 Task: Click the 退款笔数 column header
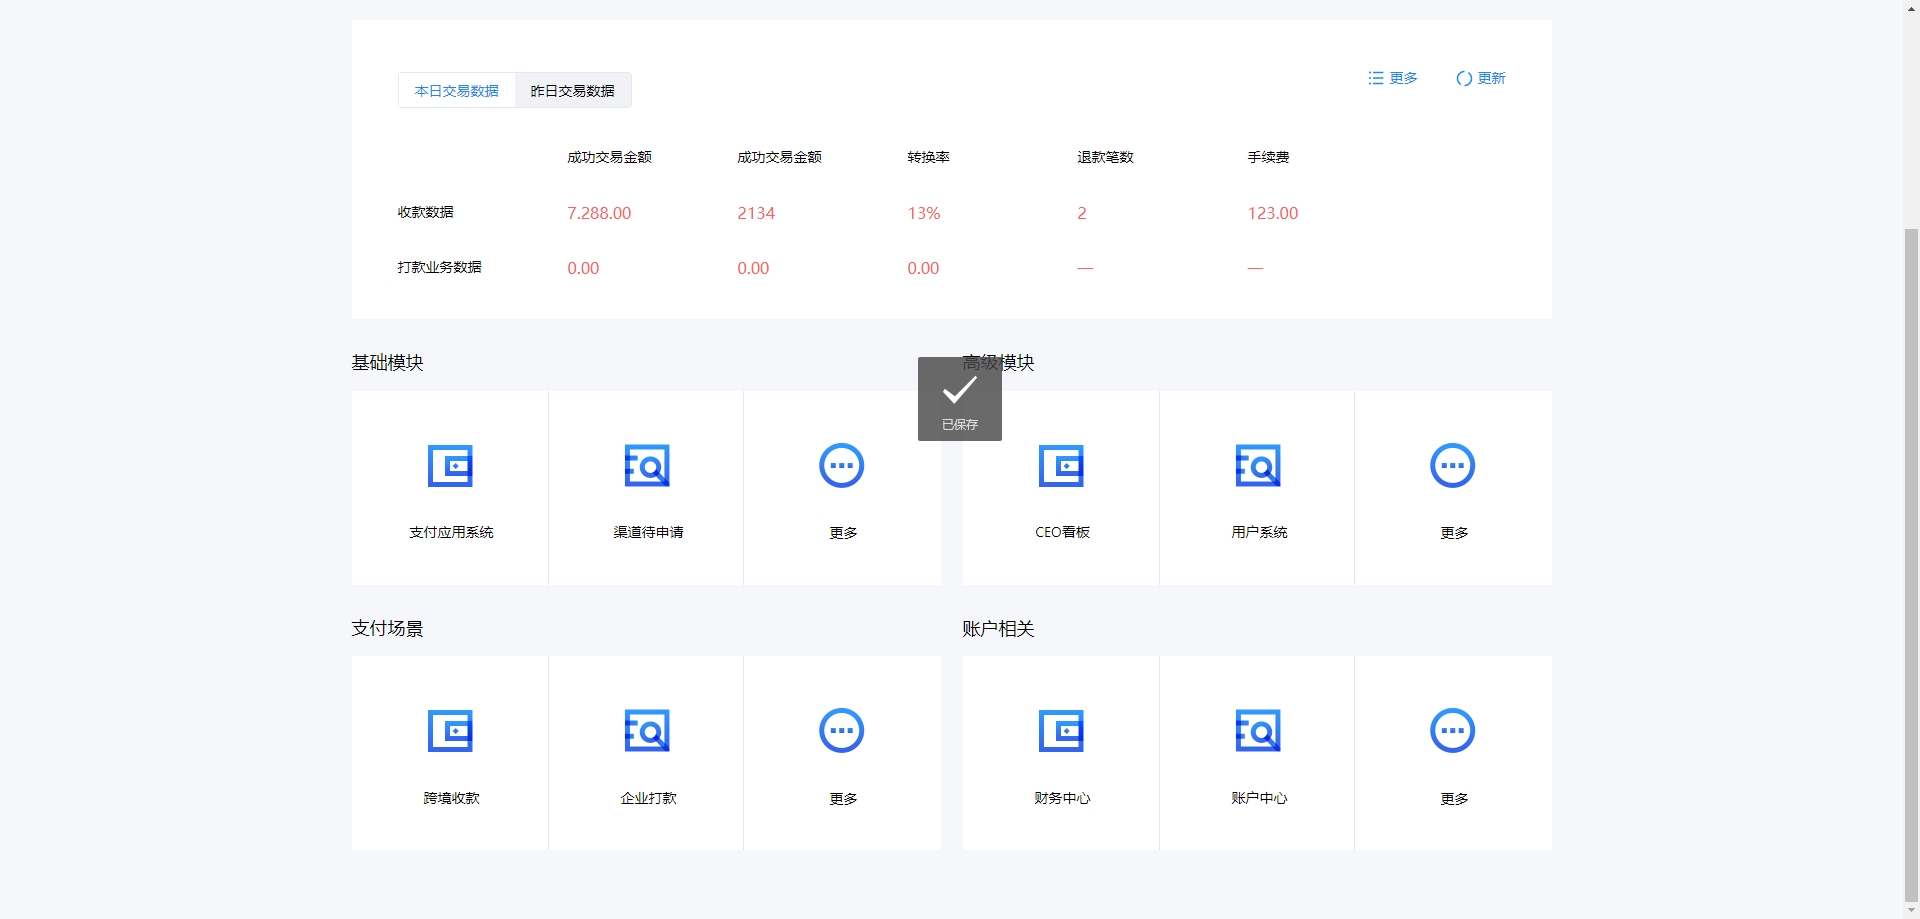pyautogui.click(x=1105, y=157)
